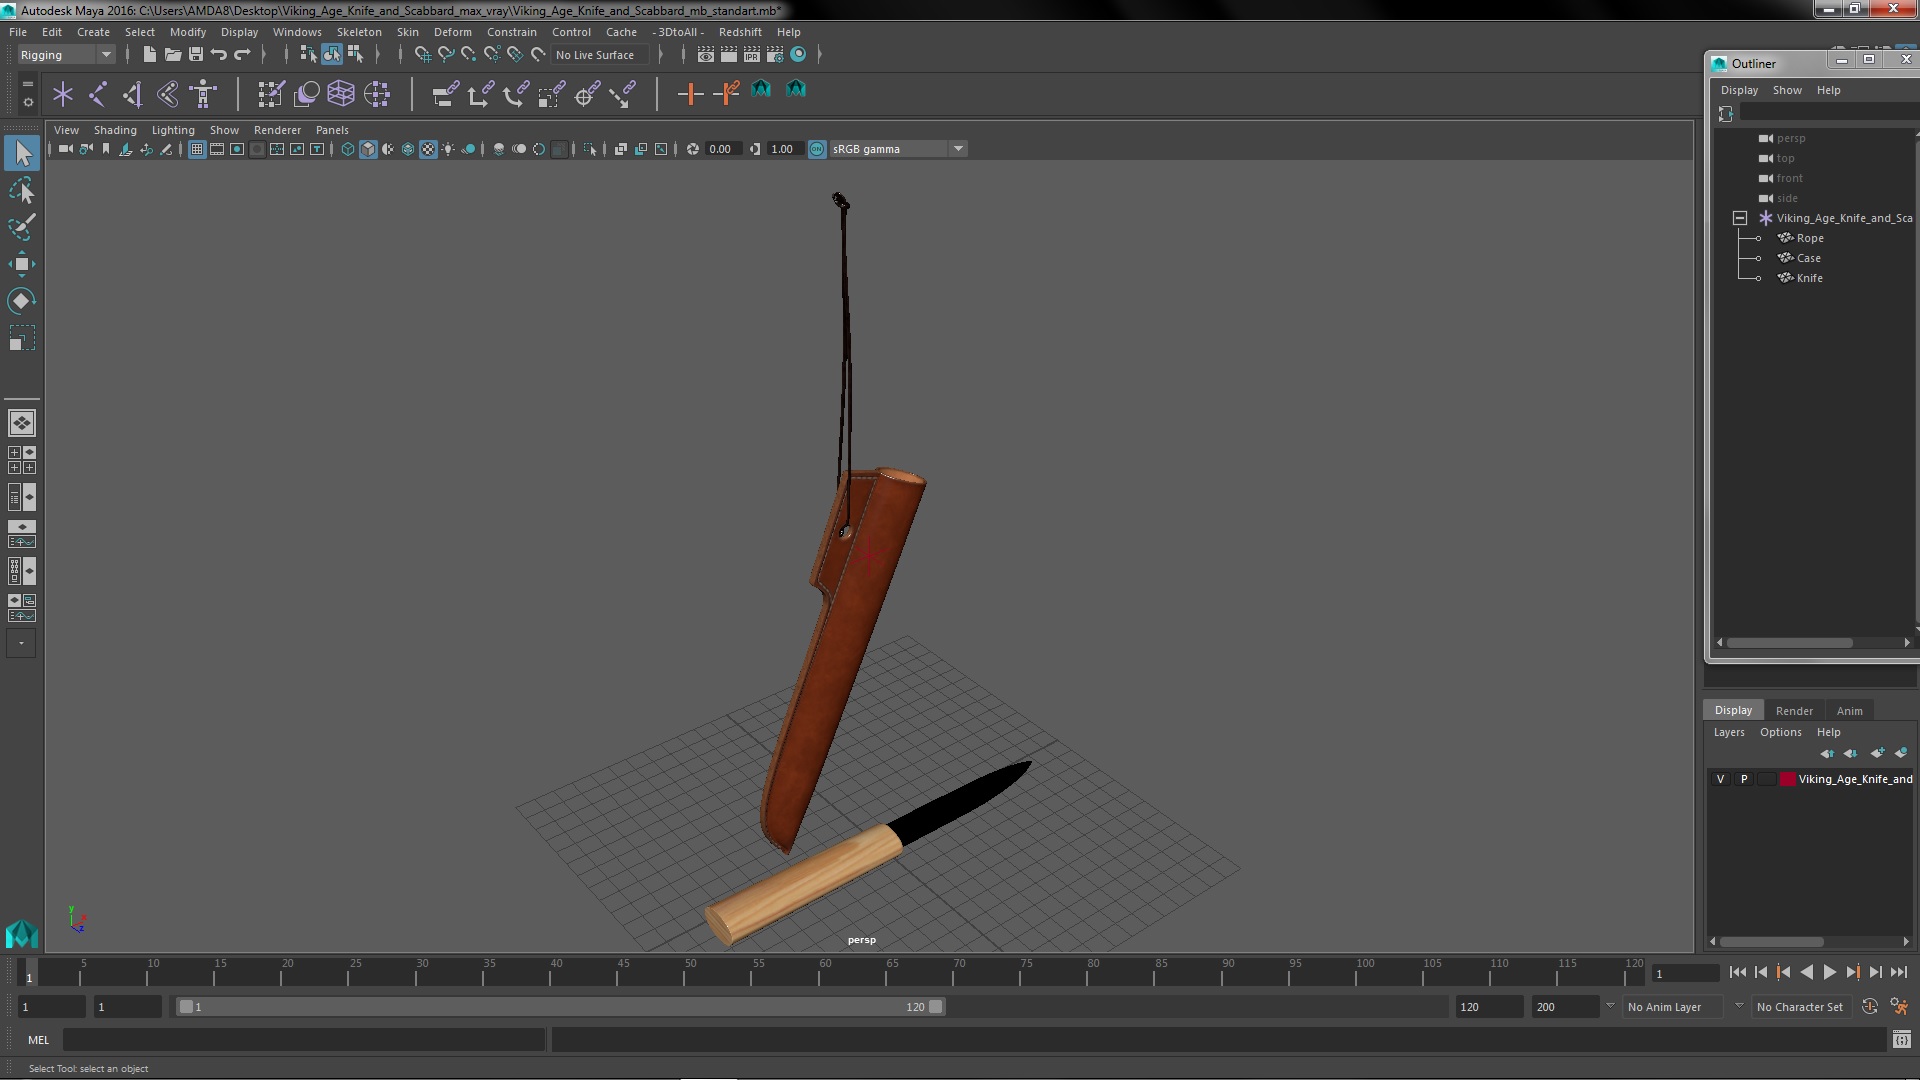Toggle textured display in viewport toolbar
Screen dimensions: 1920x1080
coord(428,149)
